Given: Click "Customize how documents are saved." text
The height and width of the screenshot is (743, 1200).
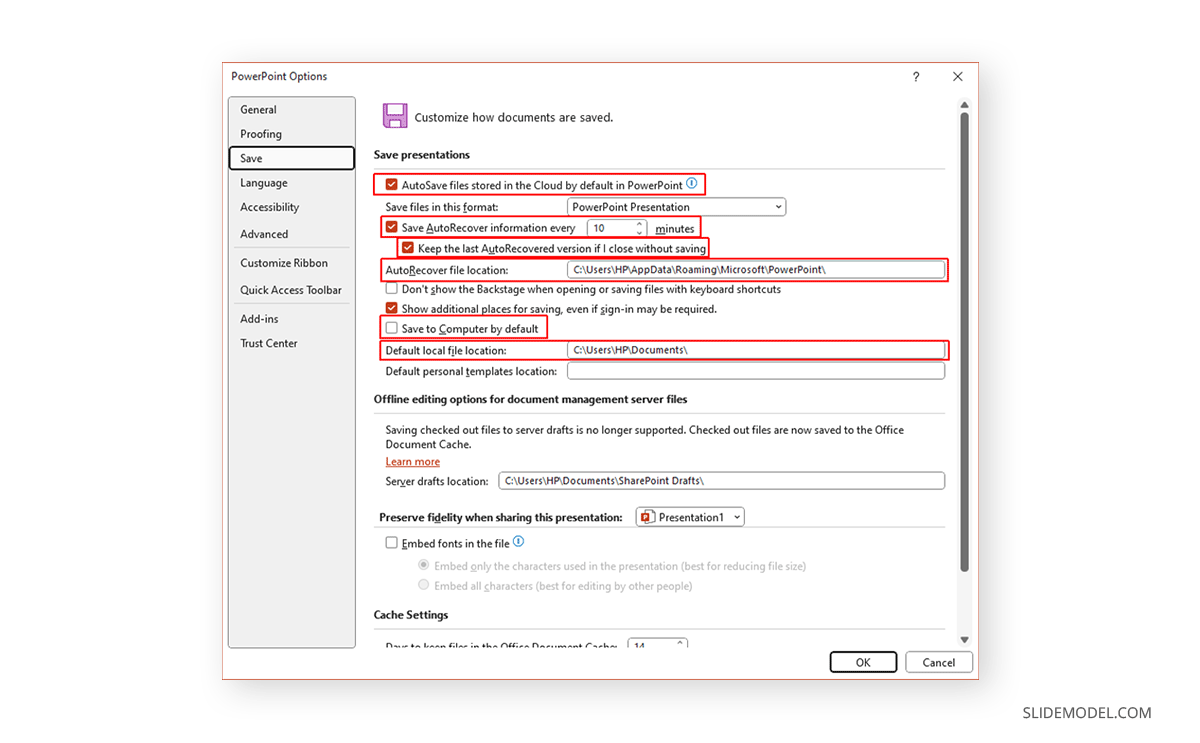Looking at the screenshot, I should click(514, 117).
